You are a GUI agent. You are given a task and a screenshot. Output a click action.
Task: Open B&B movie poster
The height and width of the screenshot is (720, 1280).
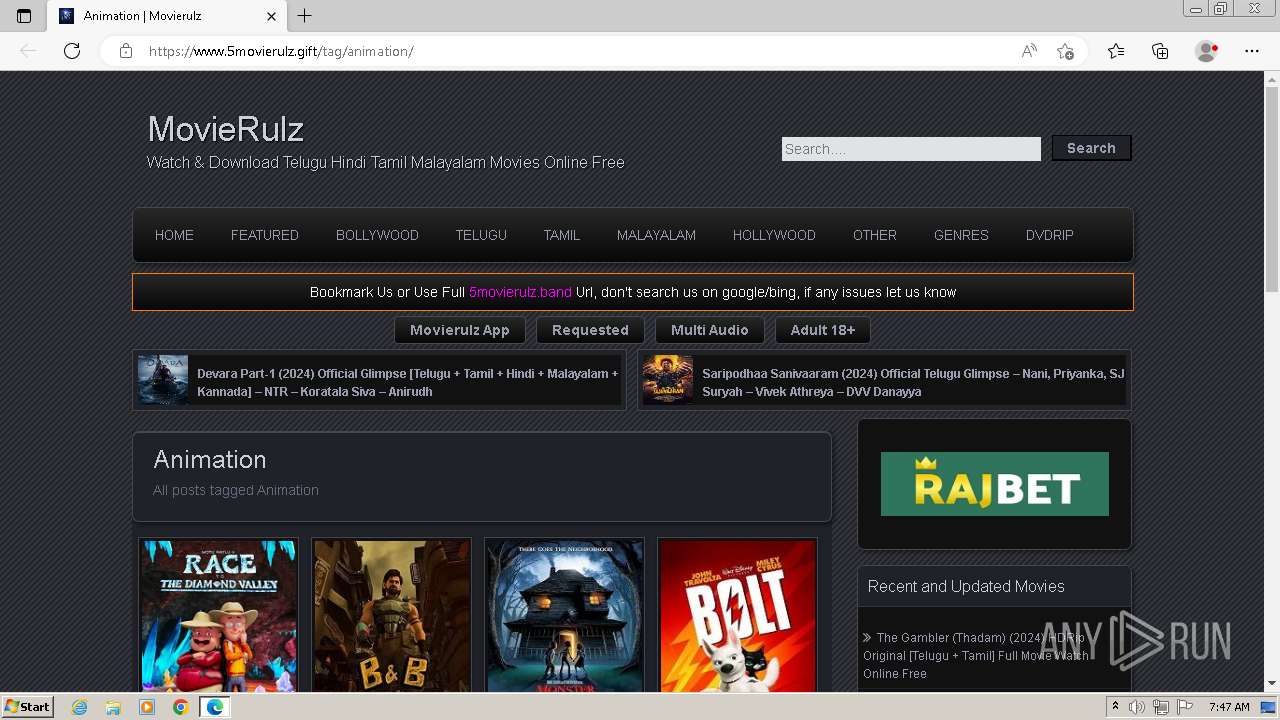tap(391, 616)
